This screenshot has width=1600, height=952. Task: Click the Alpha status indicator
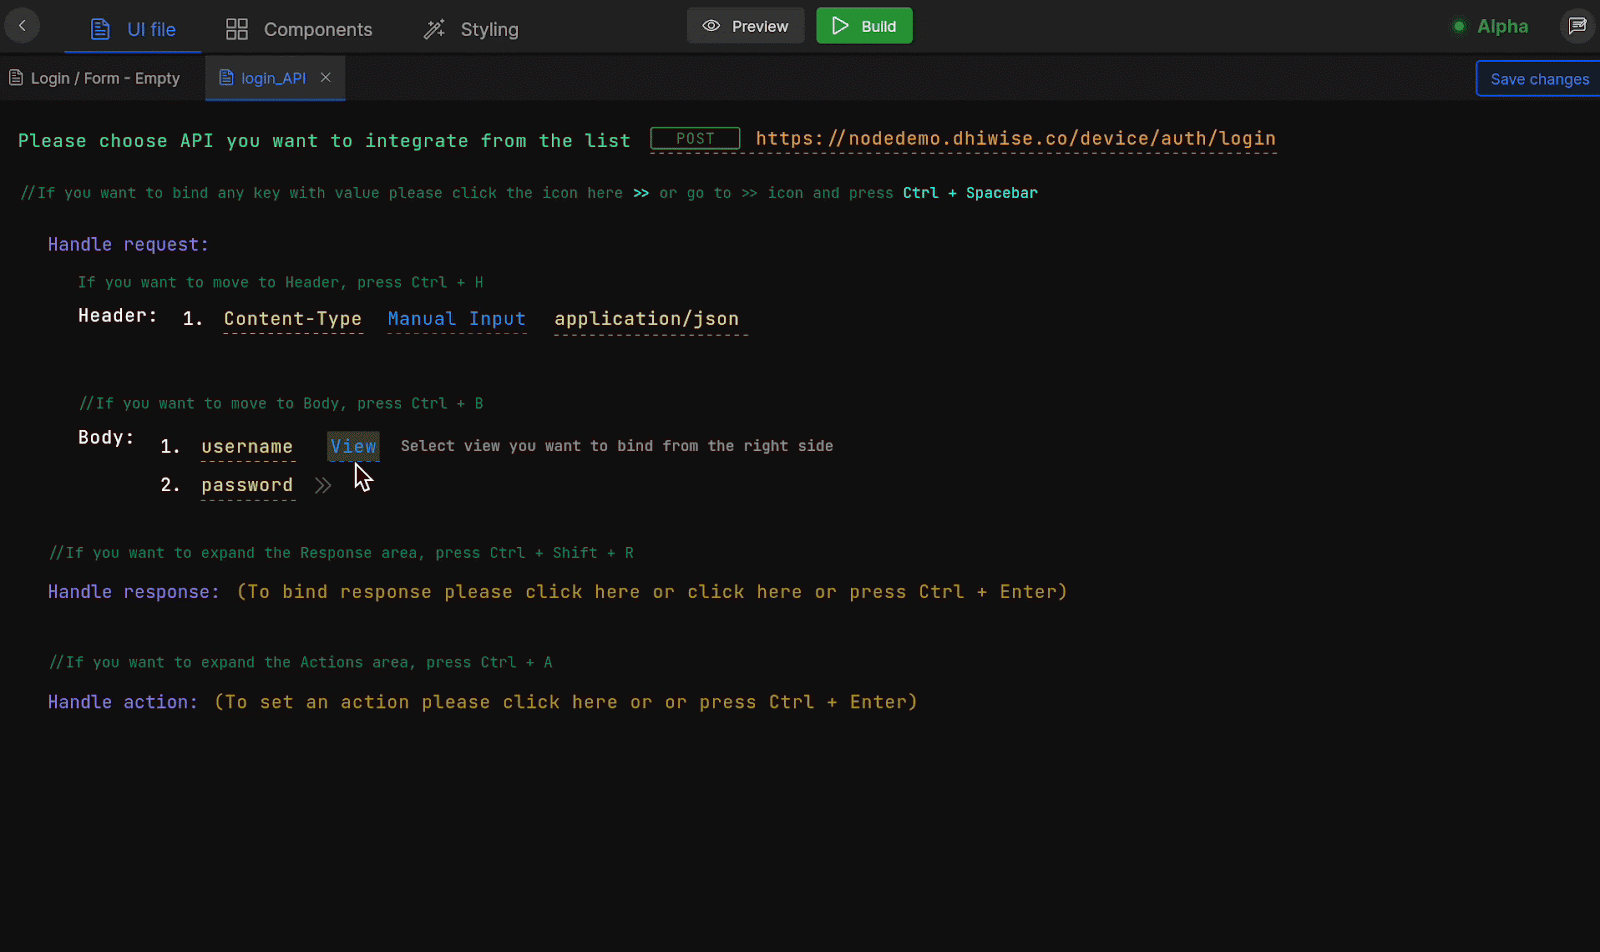[x=1491, y=27]
